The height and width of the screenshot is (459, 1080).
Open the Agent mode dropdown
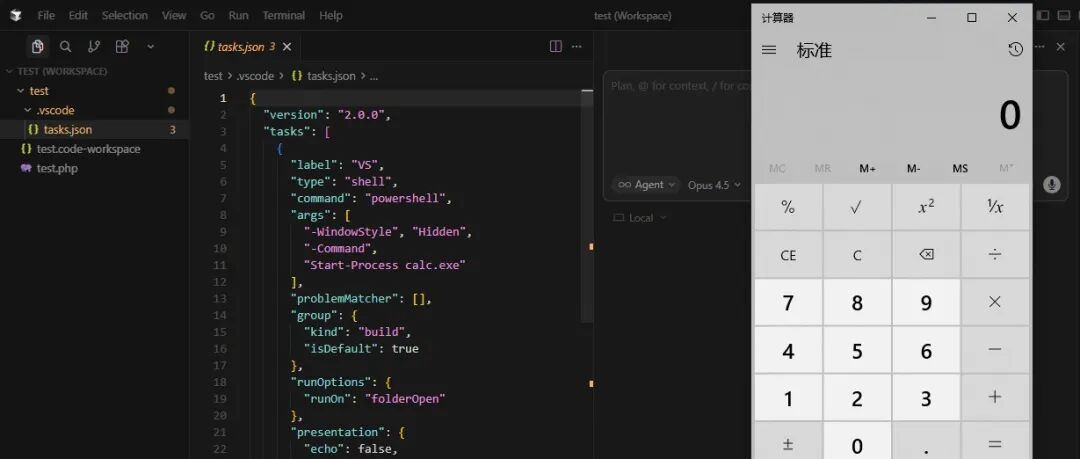645,185
